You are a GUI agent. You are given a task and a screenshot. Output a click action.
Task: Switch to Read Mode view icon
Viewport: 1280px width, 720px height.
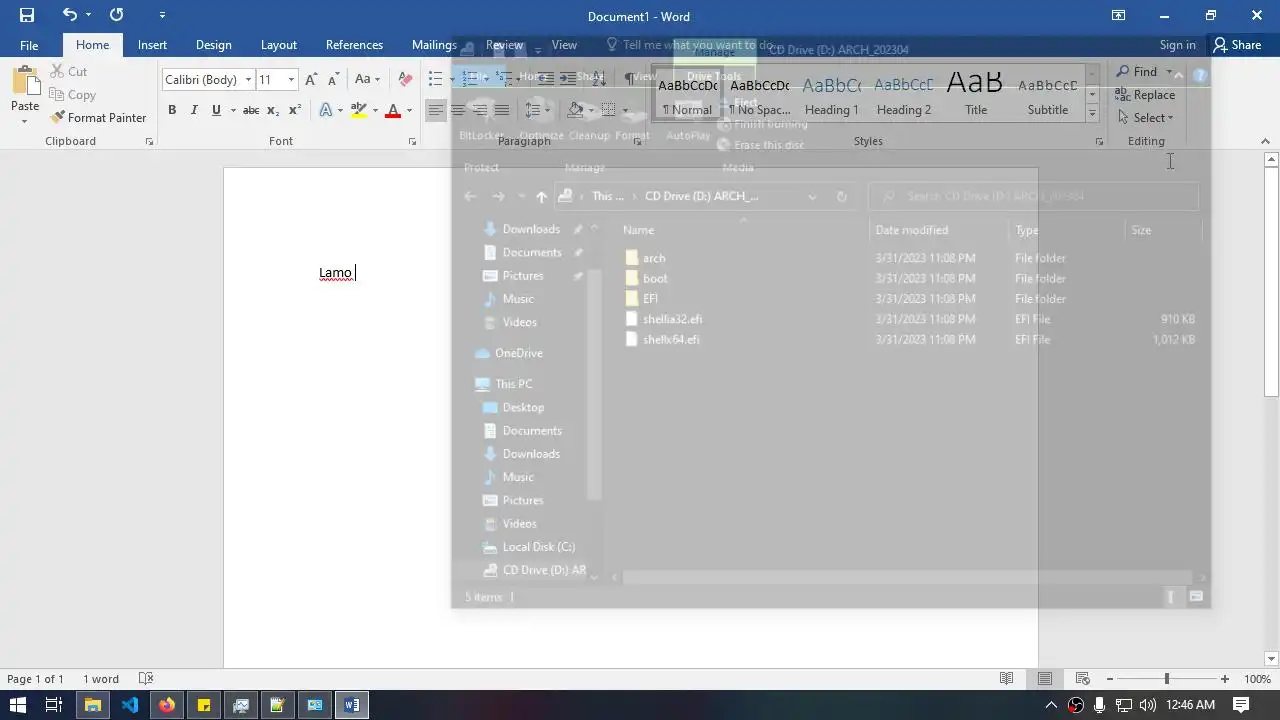1007,679
